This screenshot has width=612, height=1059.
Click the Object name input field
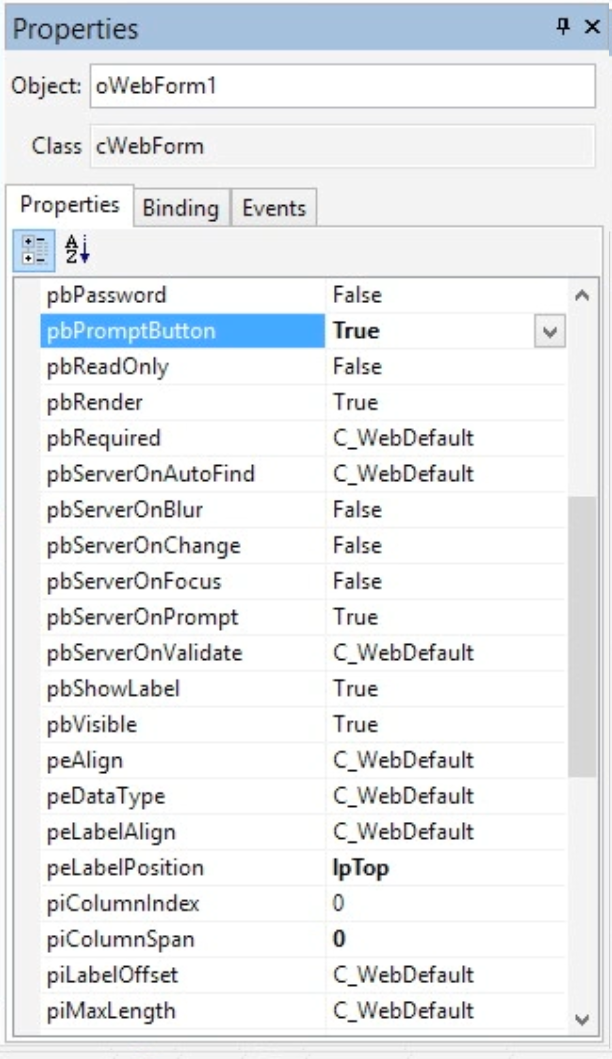tap(341, 87)
